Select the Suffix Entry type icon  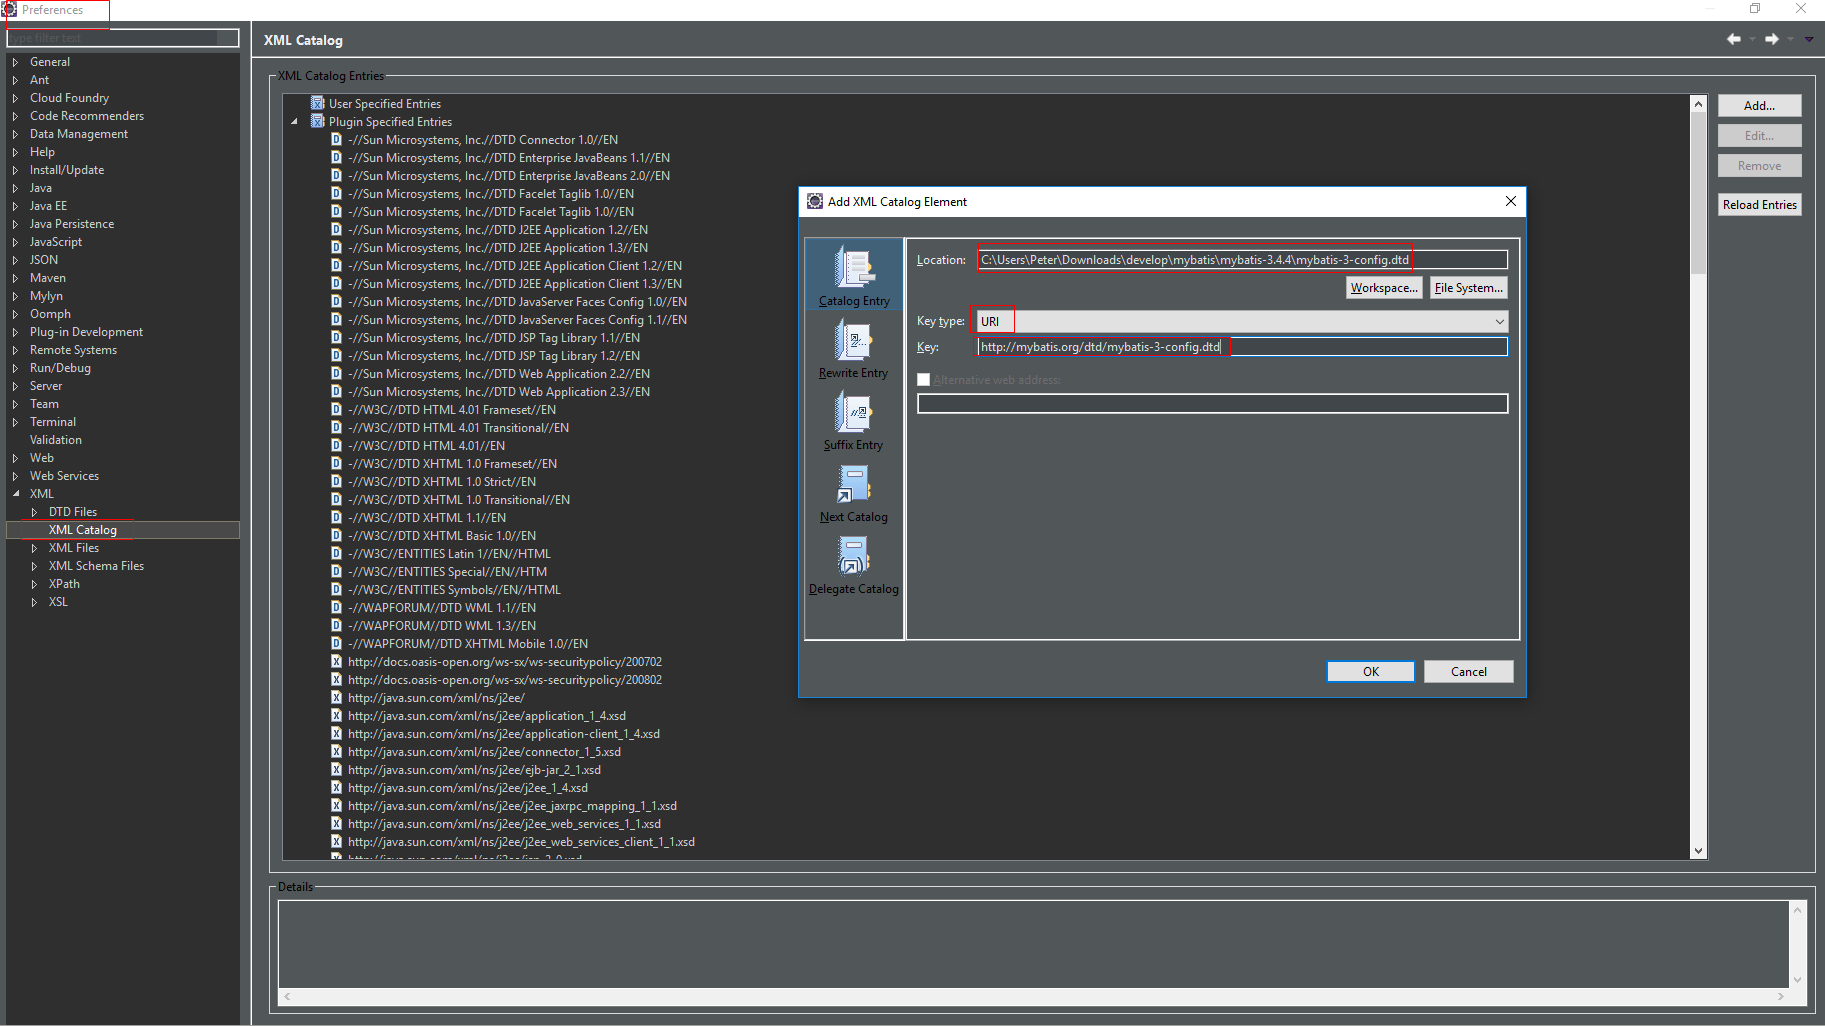(852, 414)
